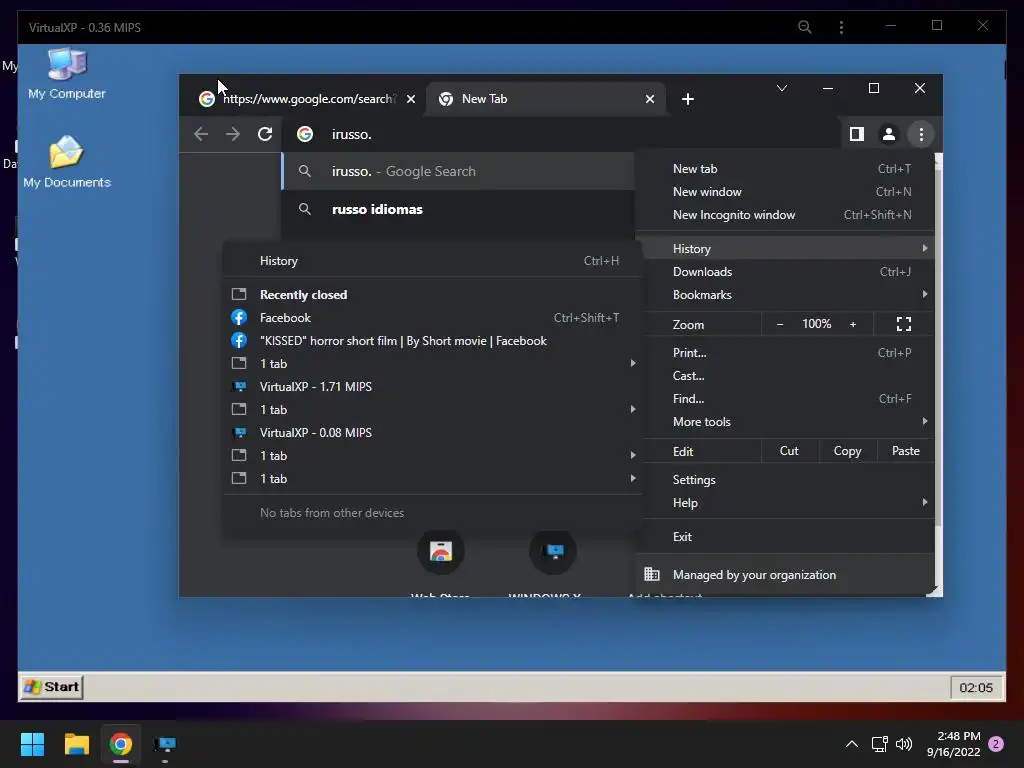Click the back navigation arrow in Chrome
1024x768 pixels.
(x=201, y=134)
